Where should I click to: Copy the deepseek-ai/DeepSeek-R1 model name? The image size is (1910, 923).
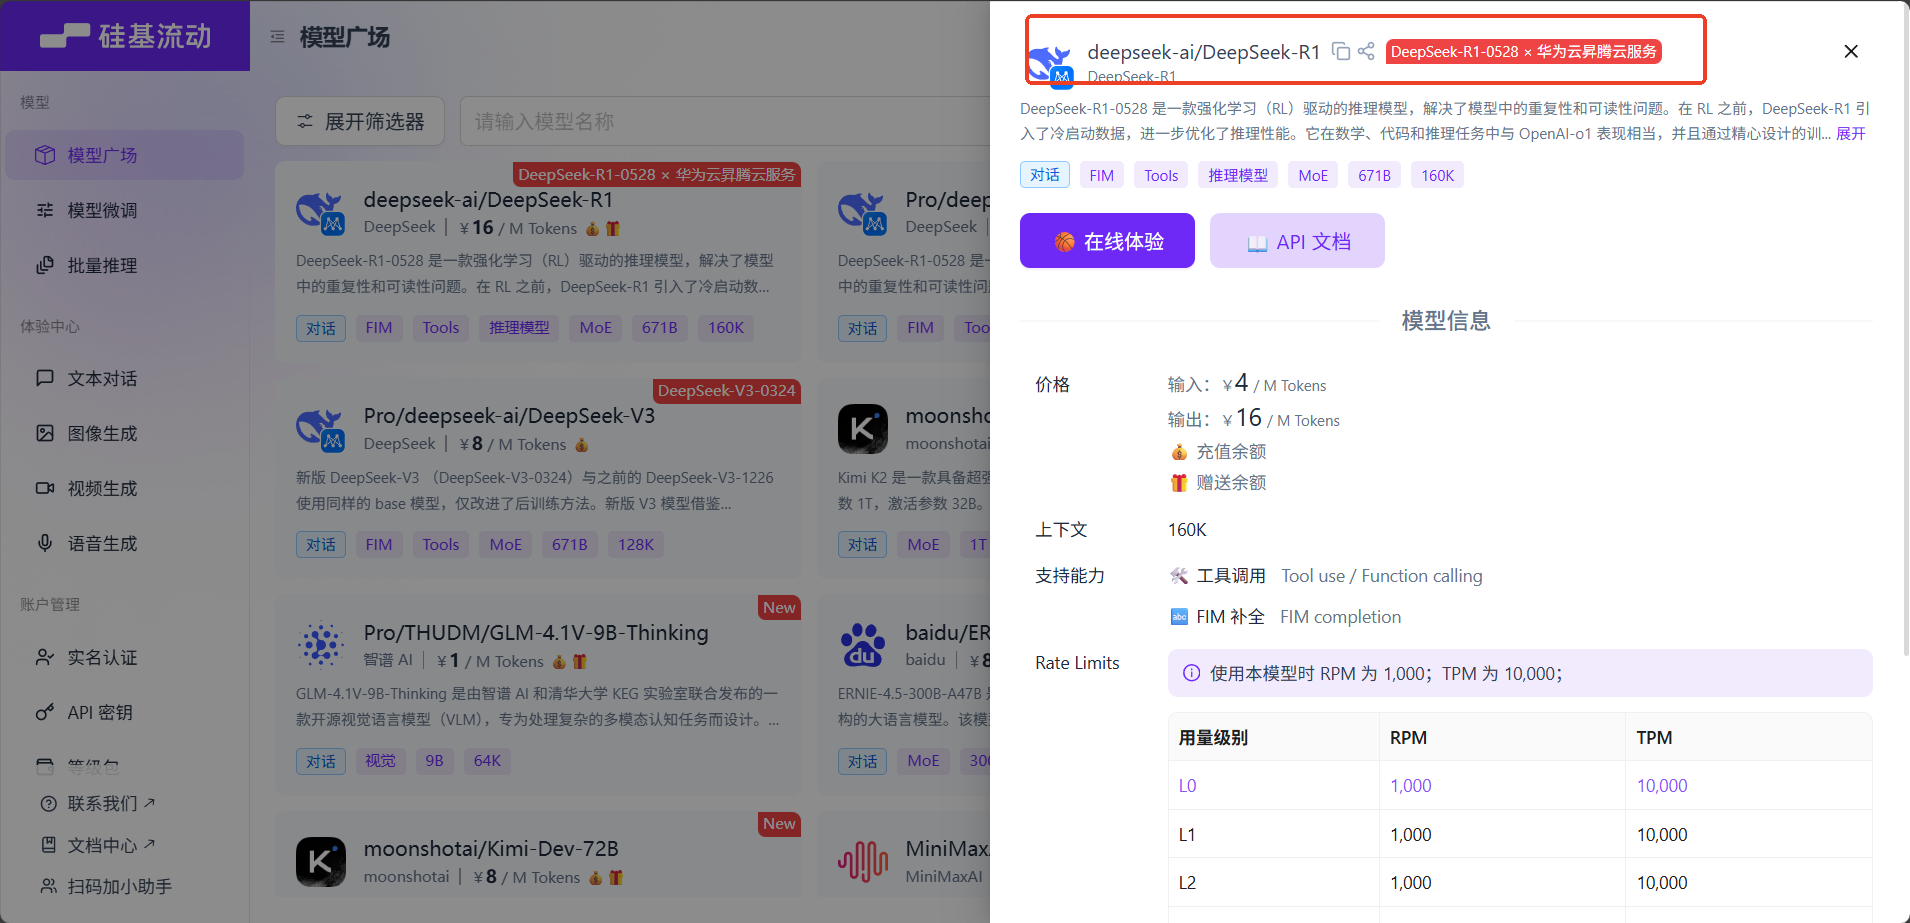pos(1342,51)
